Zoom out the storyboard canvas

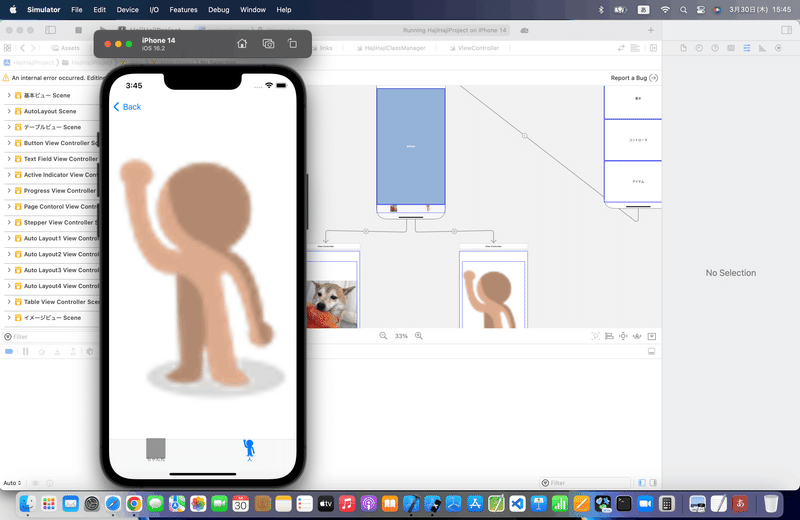tap(383, 336)
